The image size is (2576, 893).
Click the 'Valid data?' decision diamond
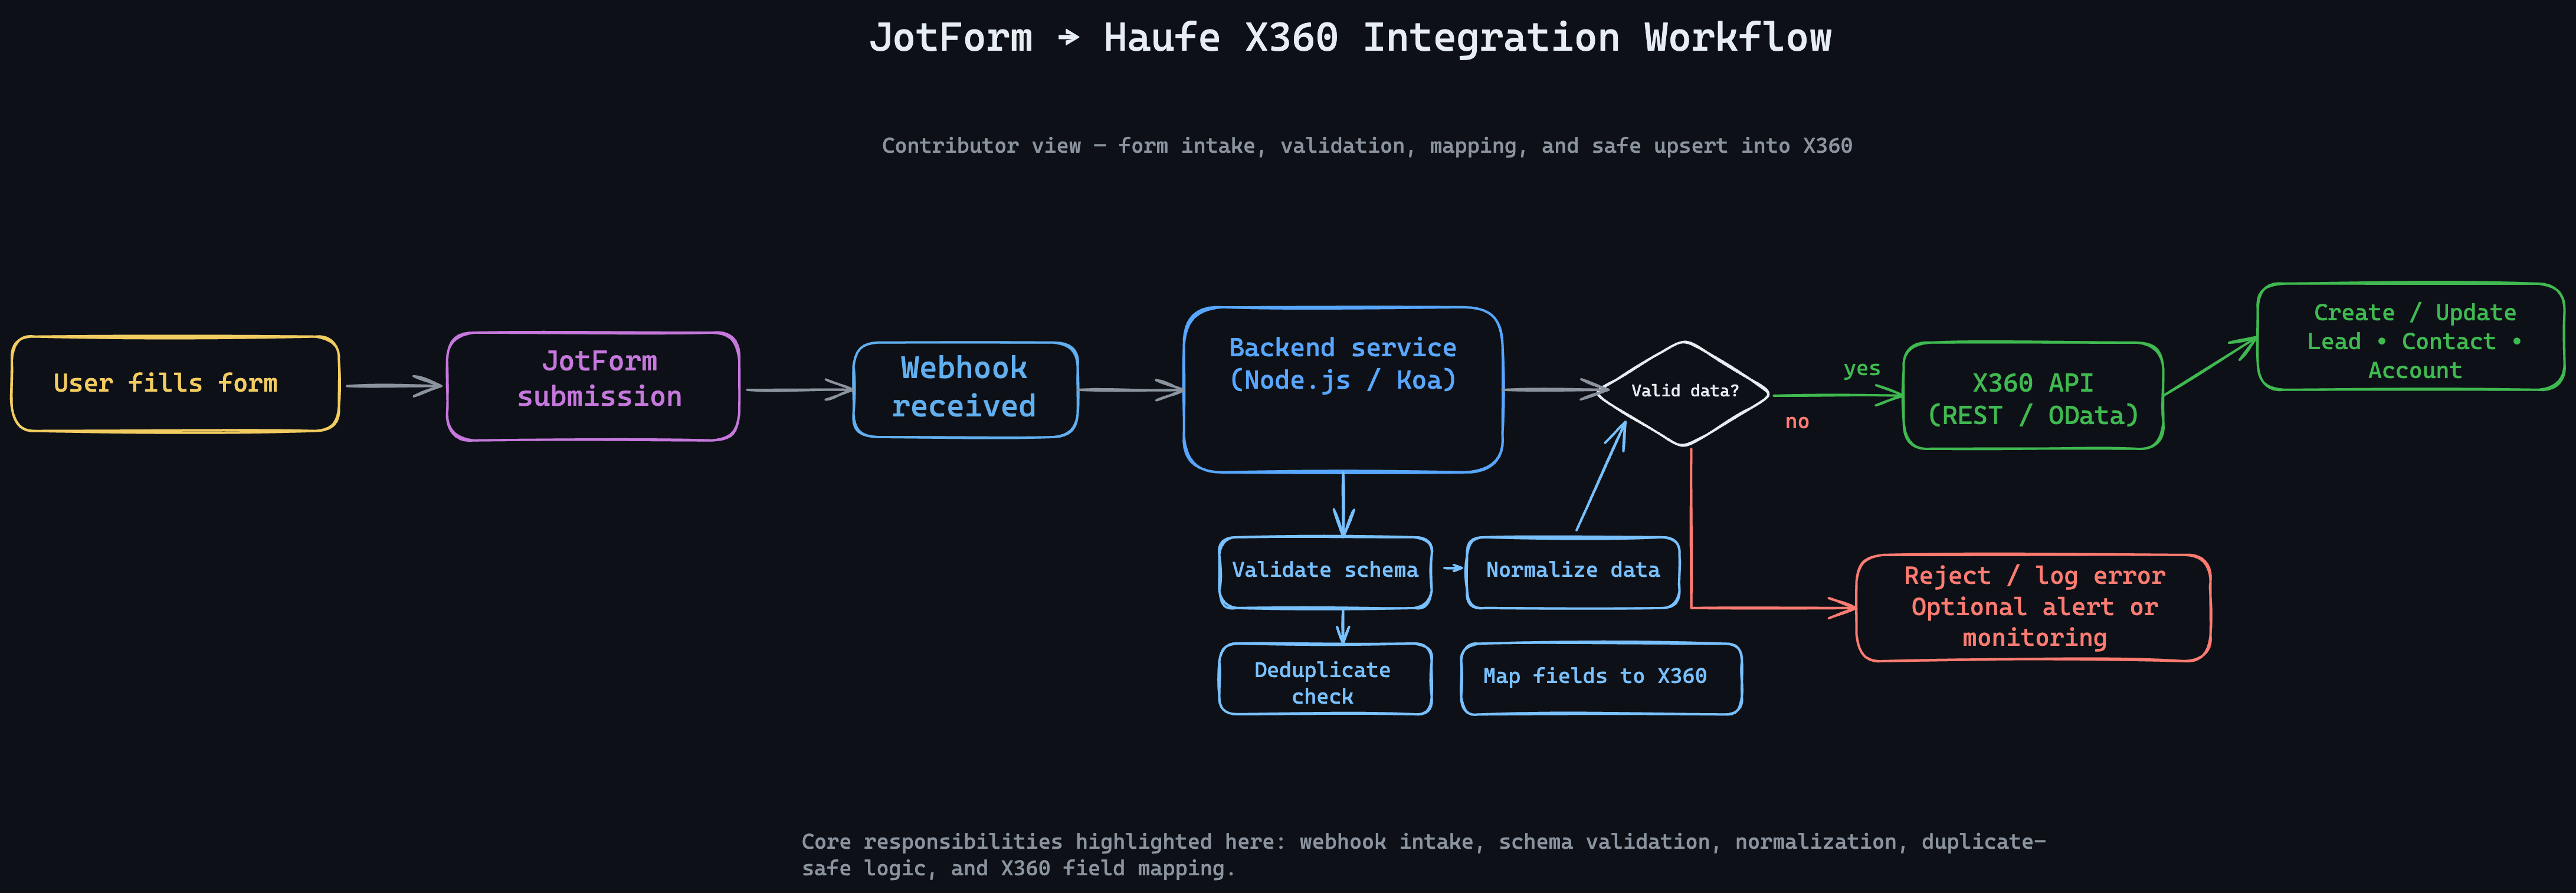(x=1685, y=393)
